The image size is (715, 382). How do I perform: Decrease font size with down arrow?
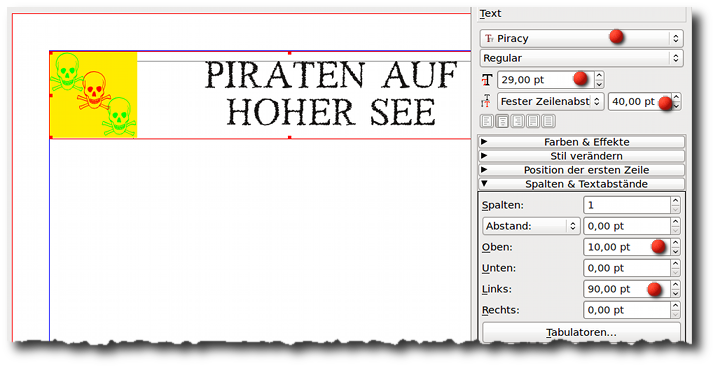pos(599,84)
